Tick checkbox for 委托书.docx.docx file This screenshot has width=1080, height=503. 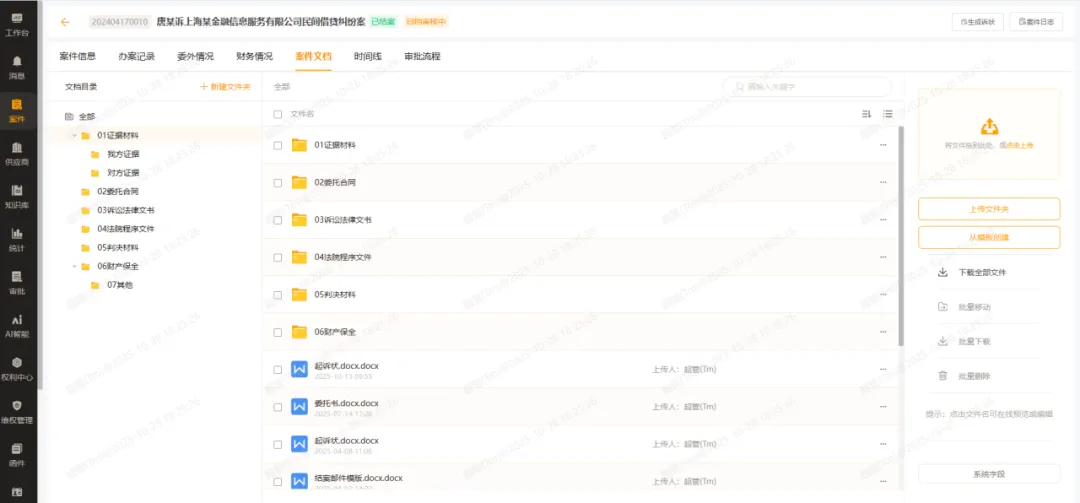278,407
